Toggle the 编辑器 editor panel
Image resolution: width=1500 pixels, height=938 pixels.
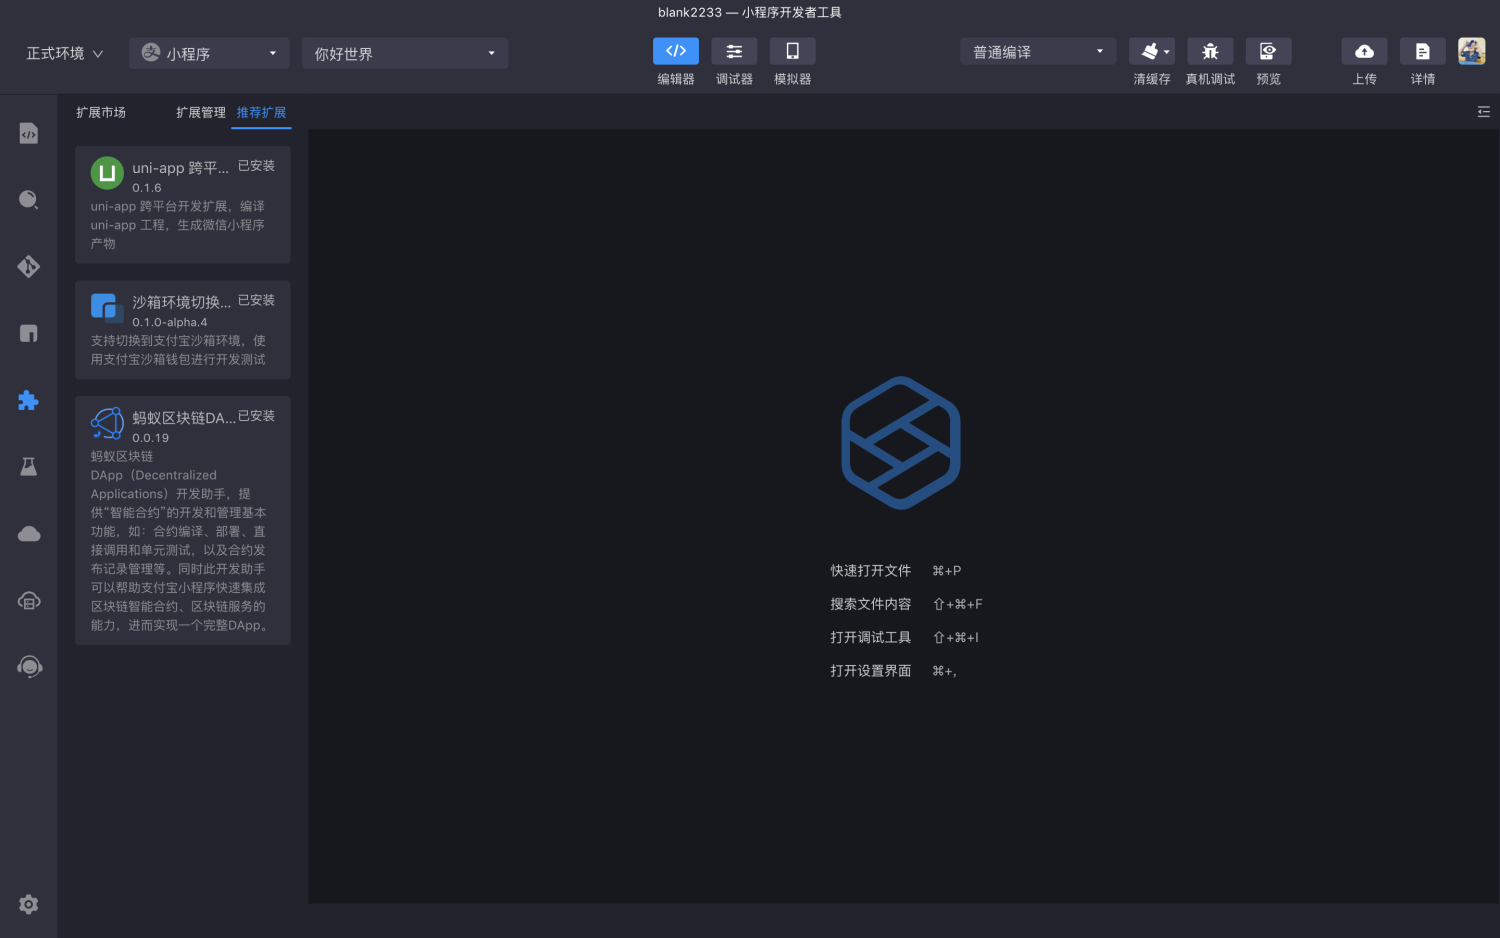(676, 51)
